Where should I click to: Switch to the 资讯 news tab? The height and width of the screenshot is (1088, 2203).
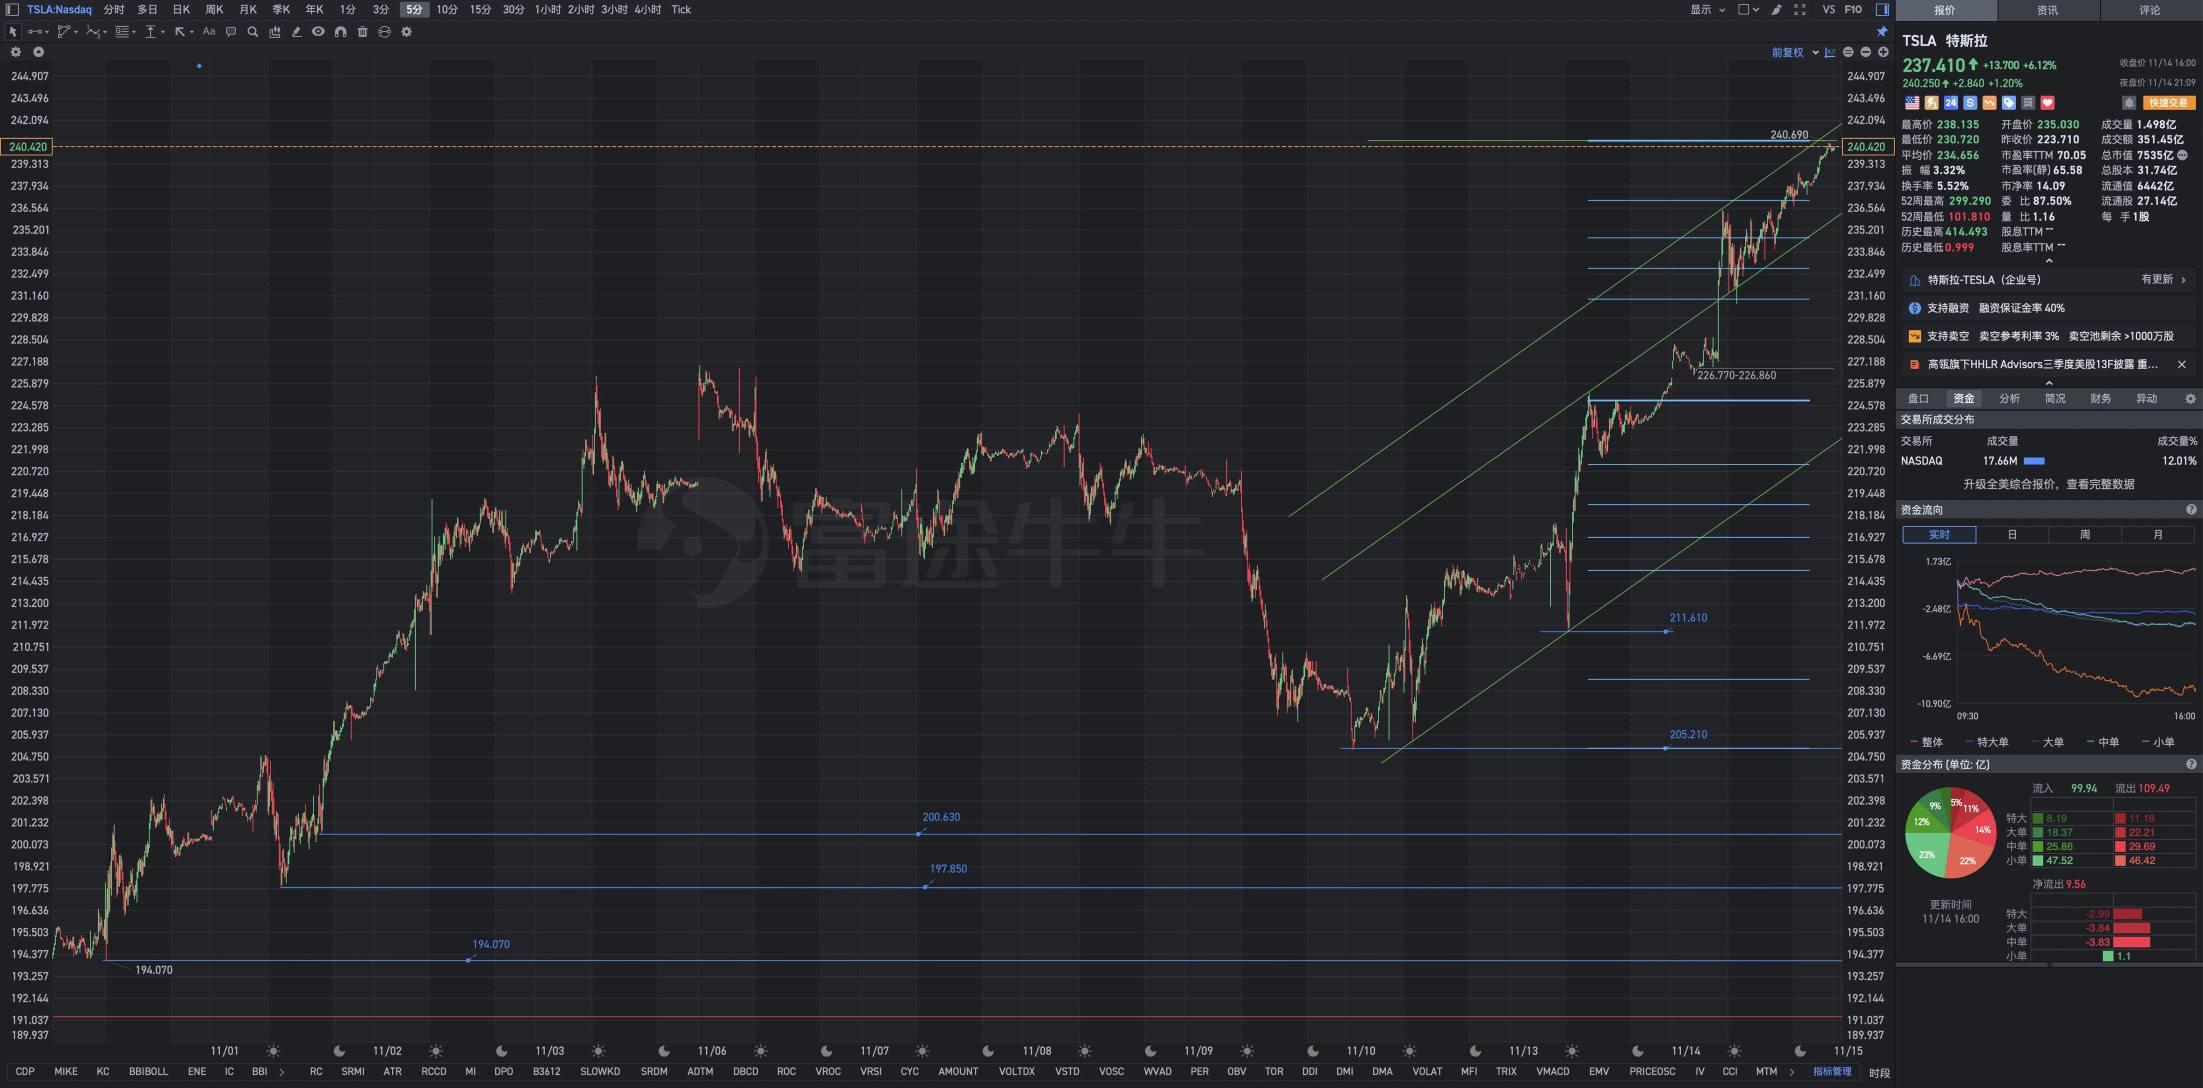click(2048, 10)
